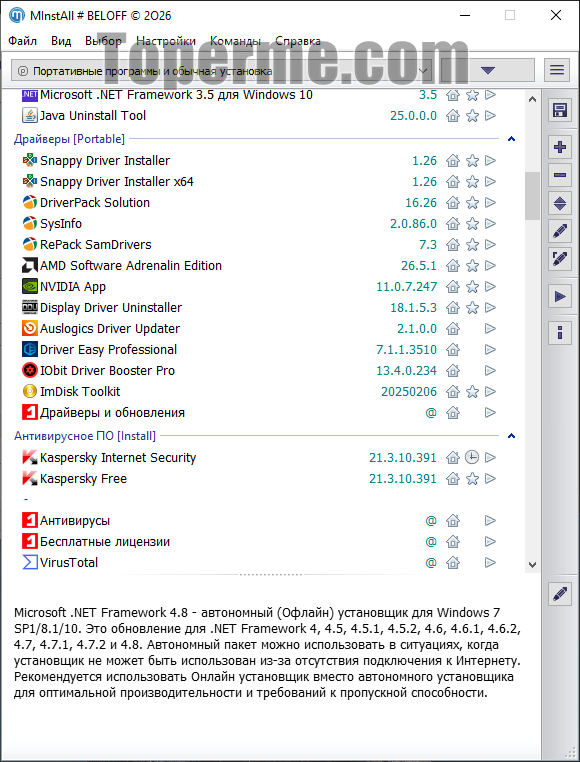
Task: Click the up-down arrows sort icon
Action: (x=560, y=203)
